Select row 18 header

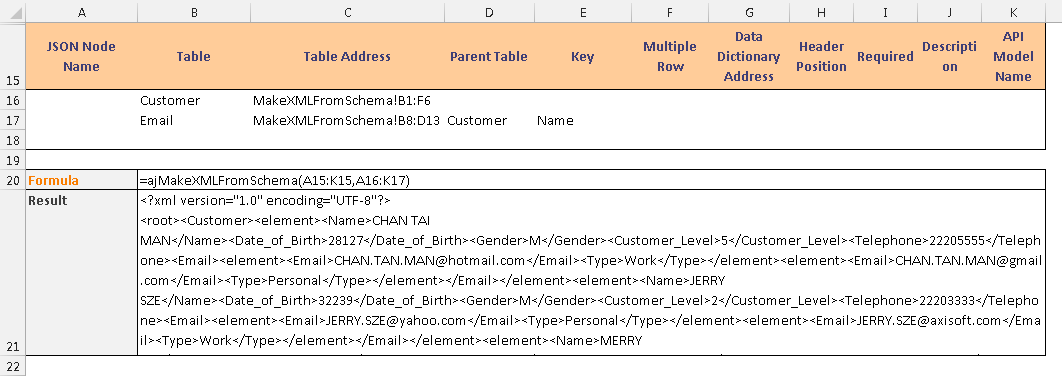tap(13, 140)
